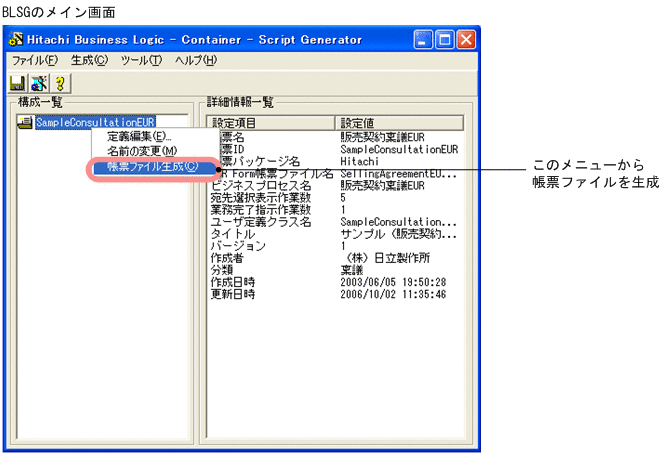
Task: Select the ビジネスプロセス名 row label
Action: [261, 186]
